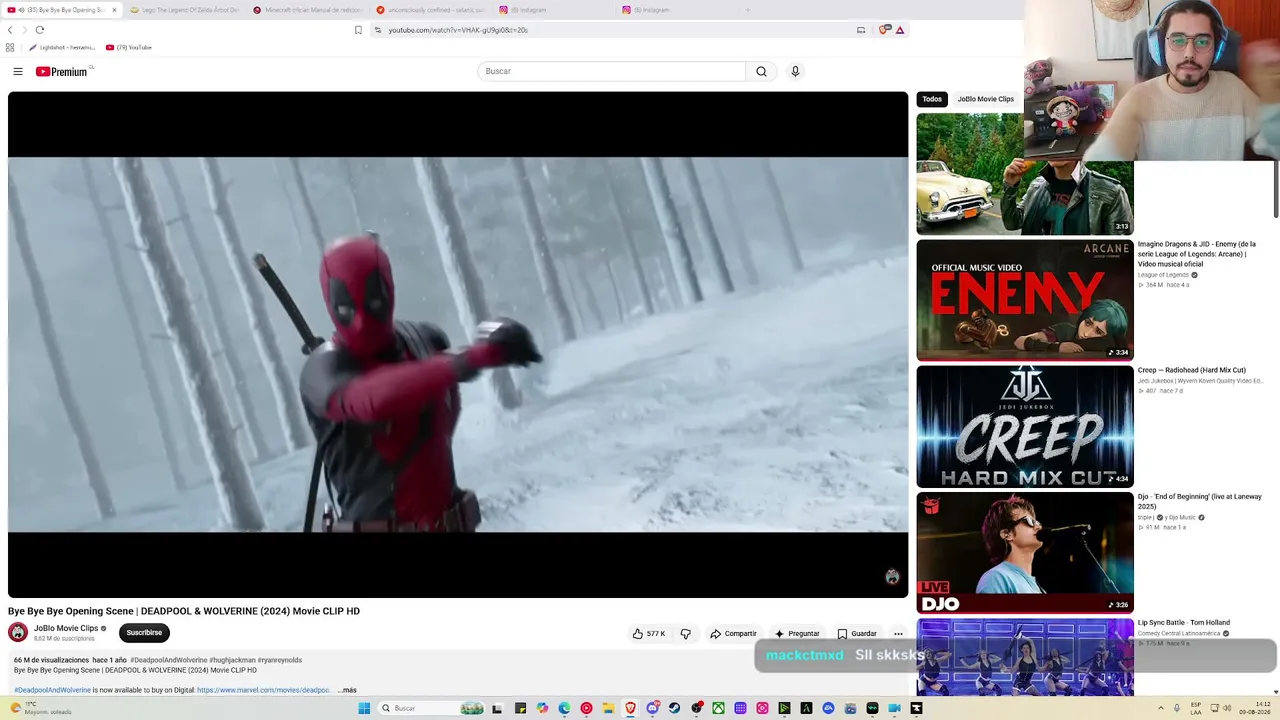Share the video via Compartir
This screenshot has height=720, width=1280.
[x=733, y=633]
